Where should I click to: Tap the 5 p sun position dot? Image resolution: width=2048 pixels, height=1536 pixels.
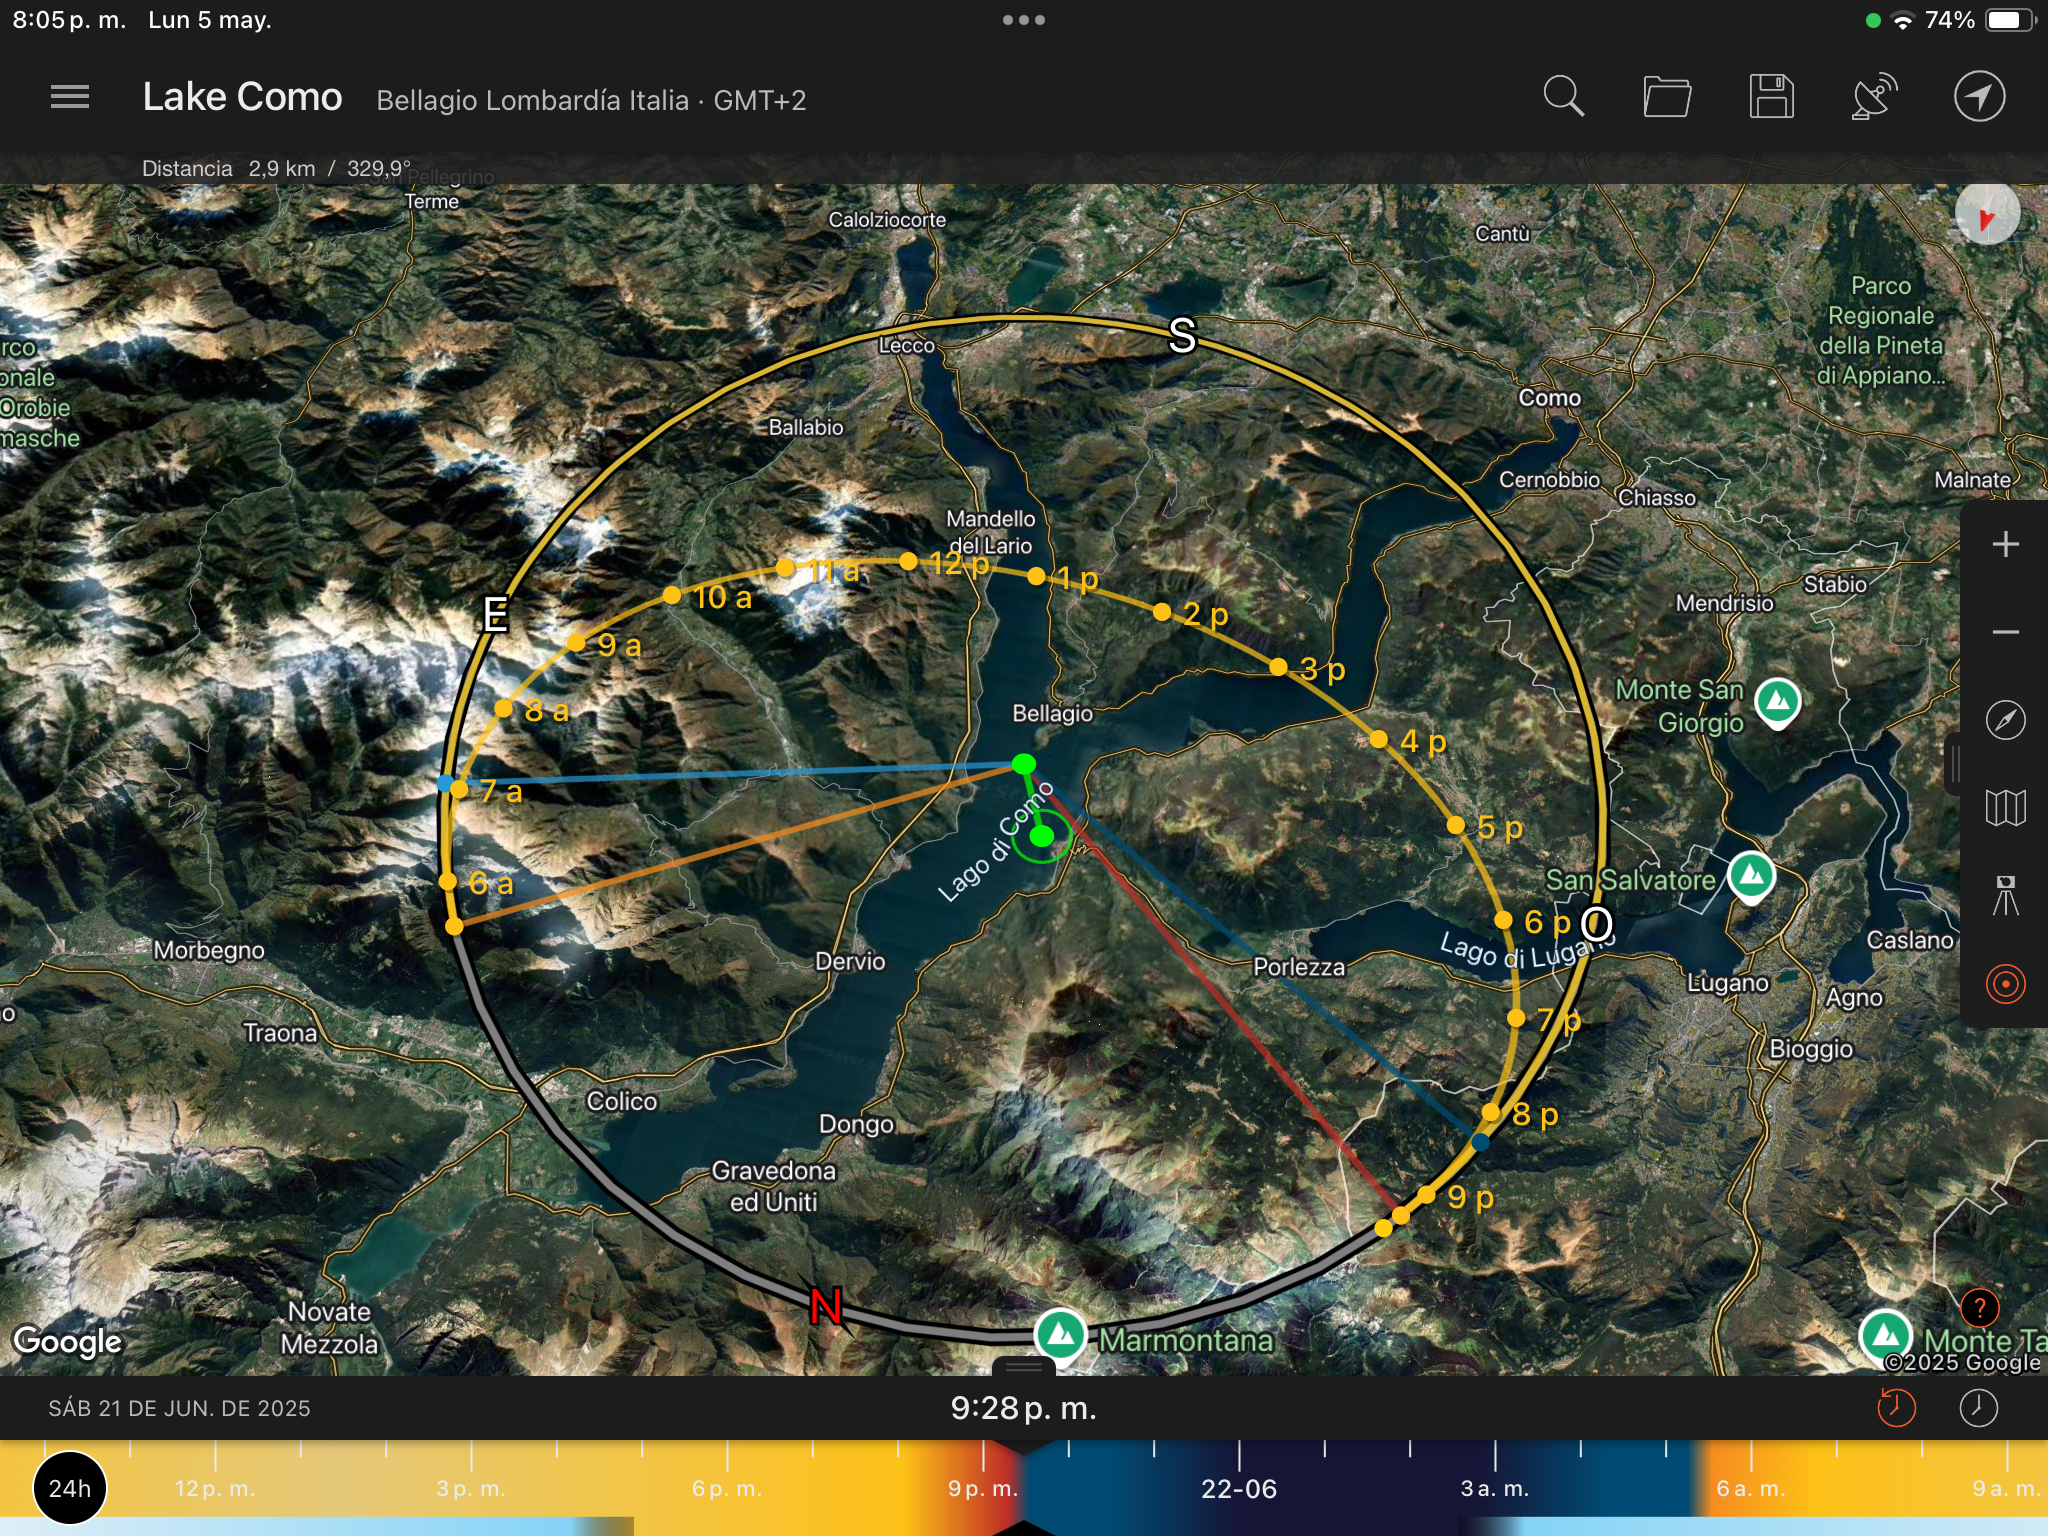(x=1456, y=825)
